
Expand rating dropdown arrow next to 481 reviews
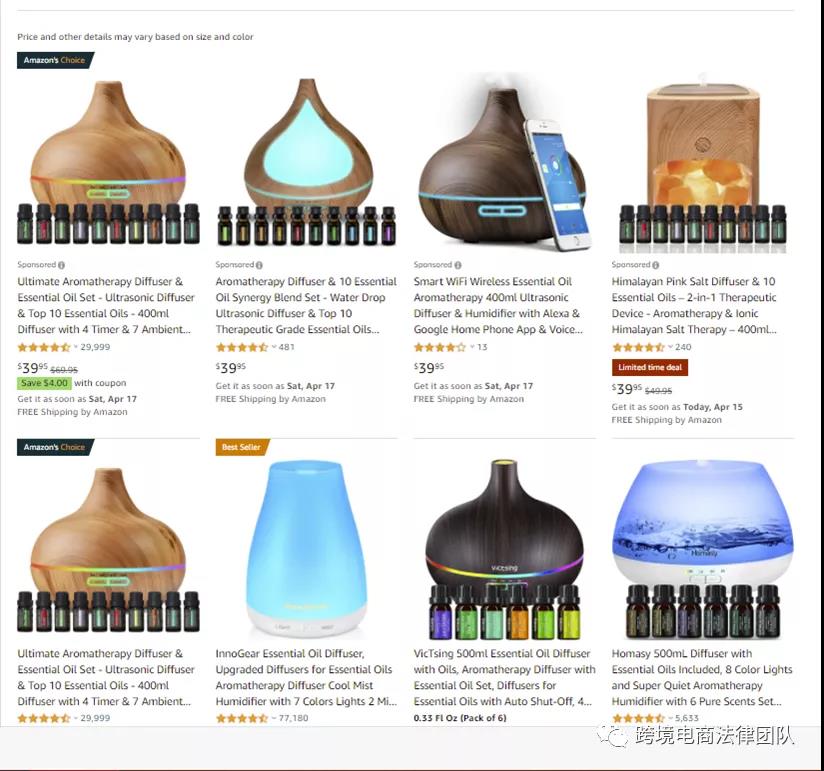pyautogui.click(x=274, y=347)
